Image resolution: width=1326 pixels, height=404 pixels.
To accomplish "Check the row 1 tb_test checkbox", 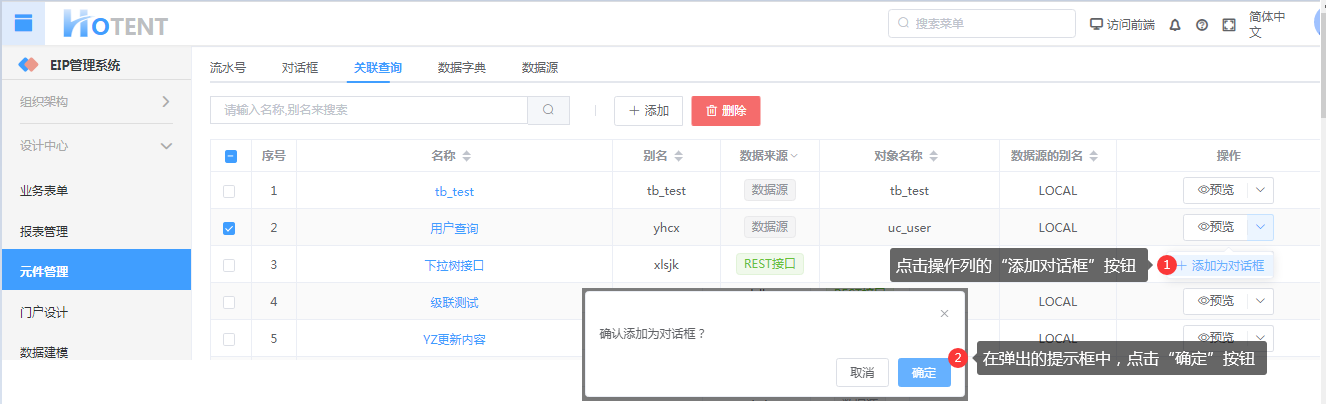I will click(x=230, y=191).
